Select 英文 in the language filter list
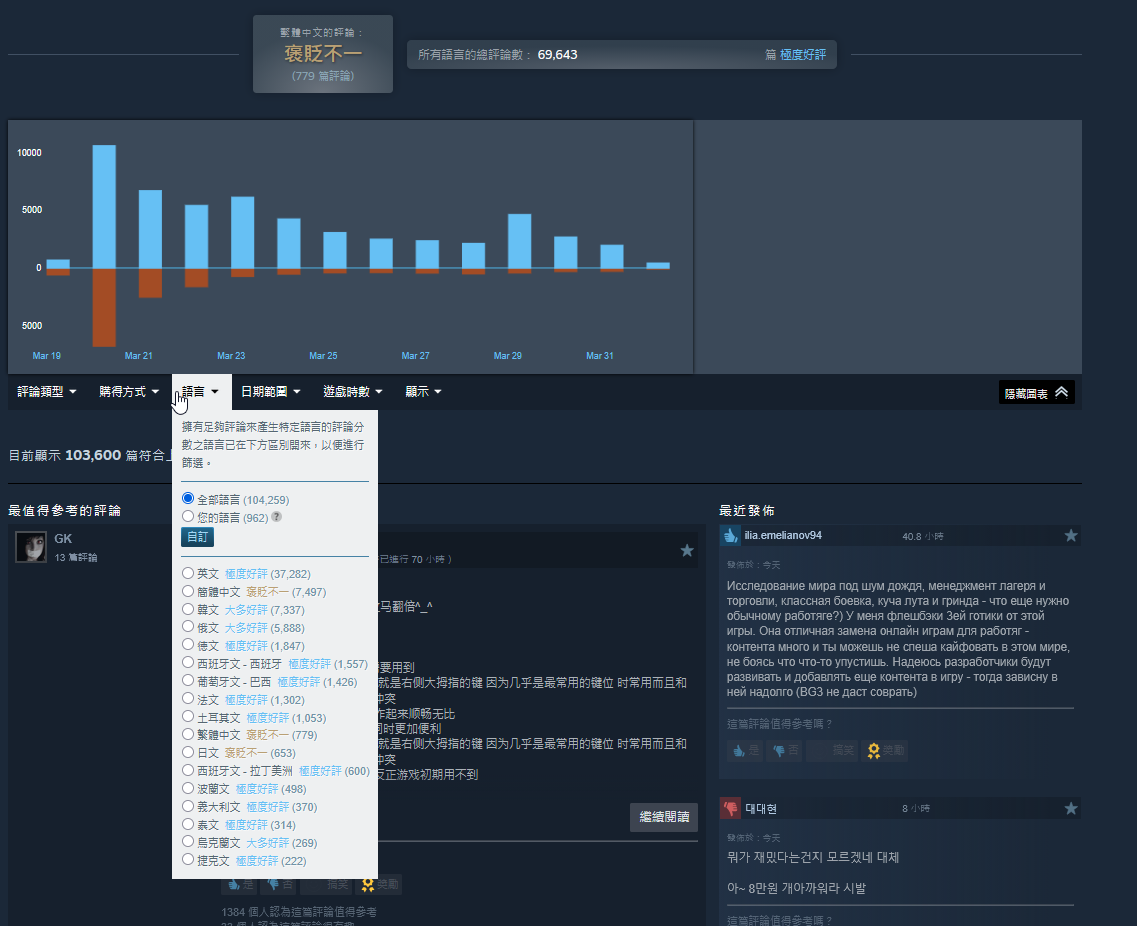 point(187,572)
